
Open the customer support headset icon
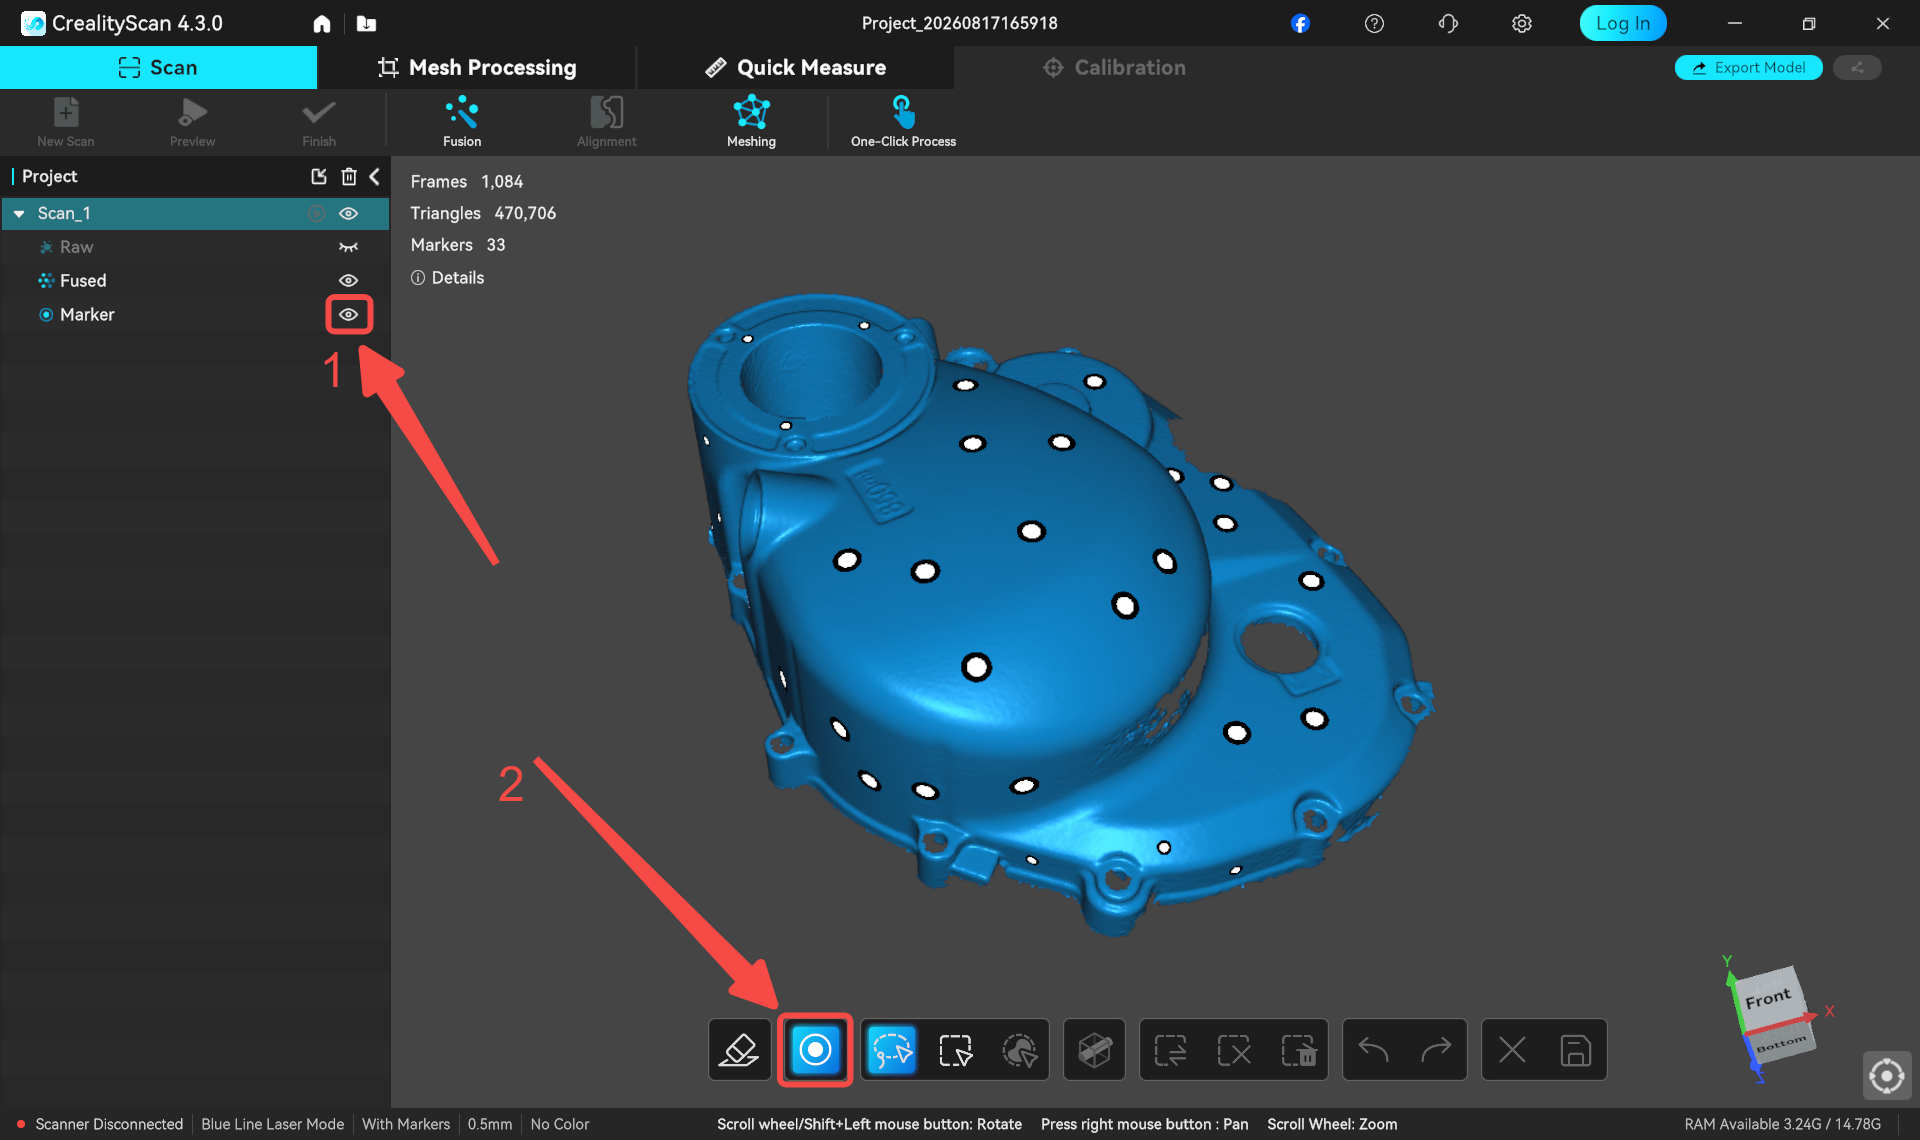pyautogui.click(x=1448, y=23)
